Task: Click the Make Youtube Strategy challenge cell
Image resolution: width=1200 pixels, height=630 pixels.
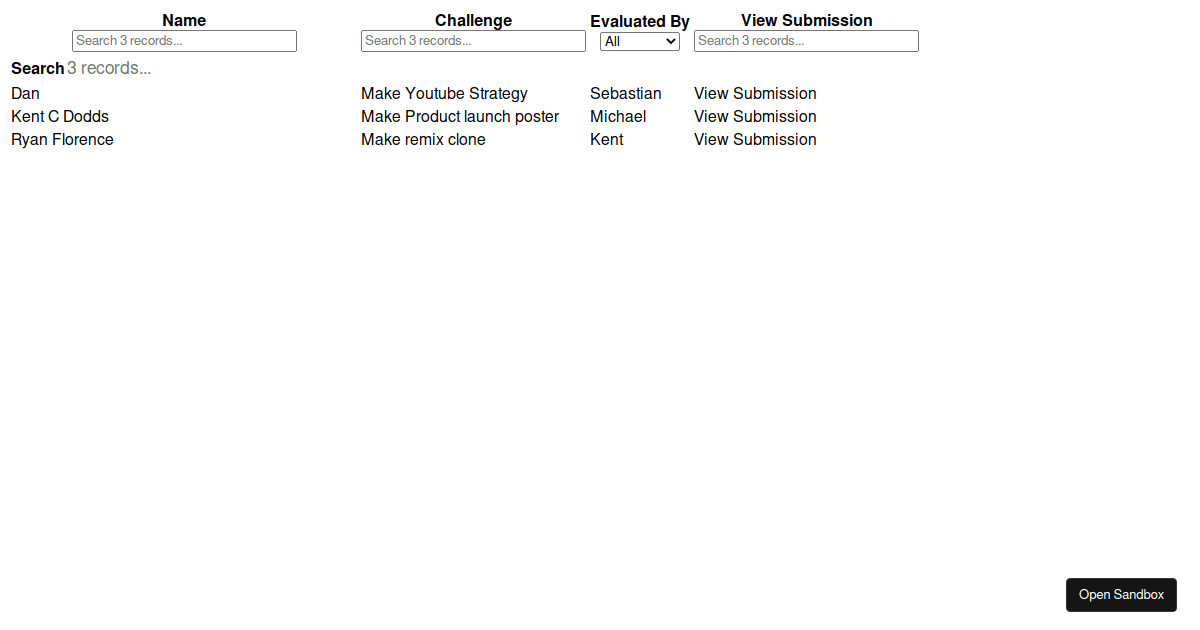Action: coord(444,94)
